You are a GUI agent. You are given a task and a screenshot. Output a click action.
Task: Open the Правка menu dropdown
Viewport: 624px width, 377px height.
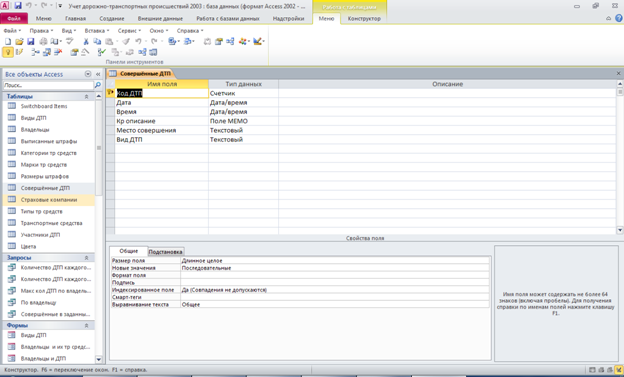point(41,31)
